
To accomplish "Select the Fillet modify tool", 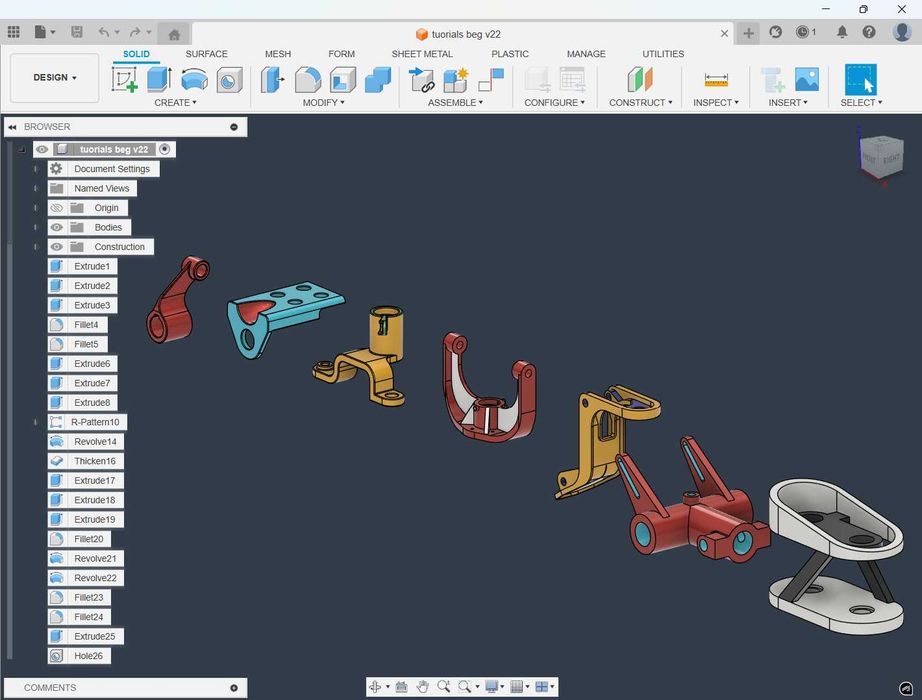I will [x=308, y=79].
